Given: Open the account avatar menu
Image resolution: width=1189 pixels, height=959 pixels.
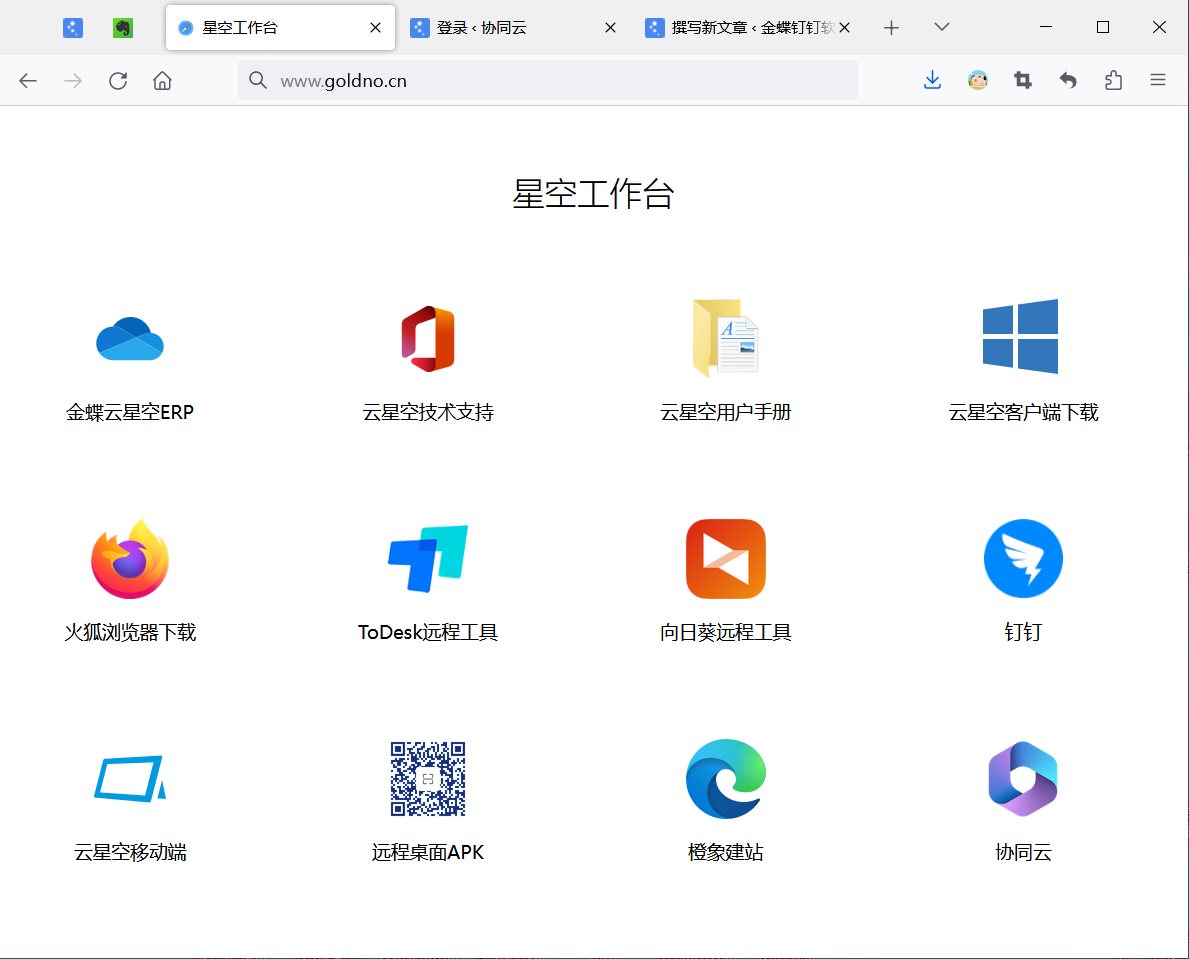Looking at the screenshot, I should pos(977,80).
